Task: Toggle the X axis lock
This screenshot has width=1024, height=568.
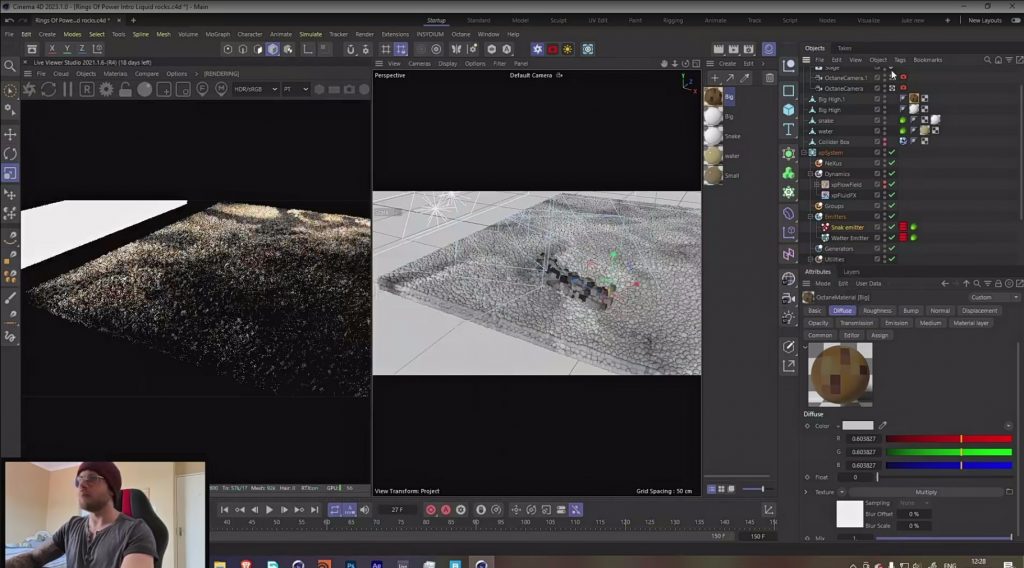Action: [x=52, y=49]
